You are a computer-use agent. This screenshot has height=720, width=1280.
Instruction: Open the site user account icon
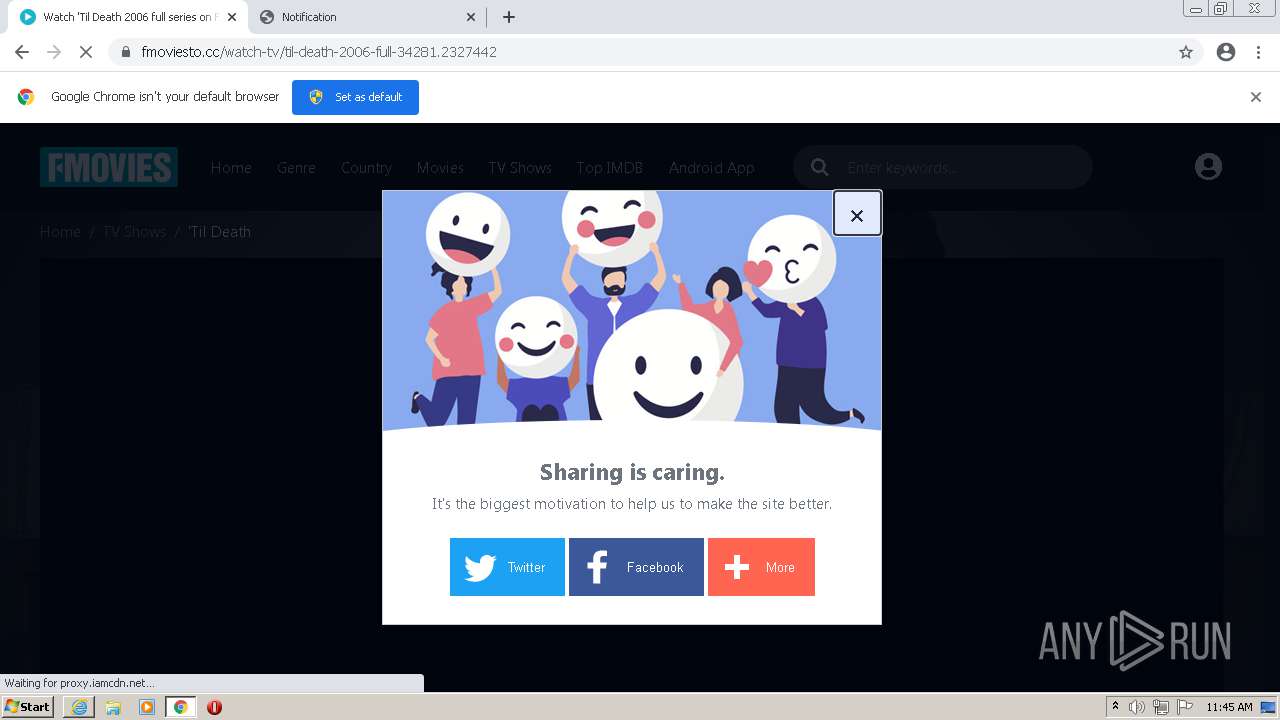[1208, 167]
